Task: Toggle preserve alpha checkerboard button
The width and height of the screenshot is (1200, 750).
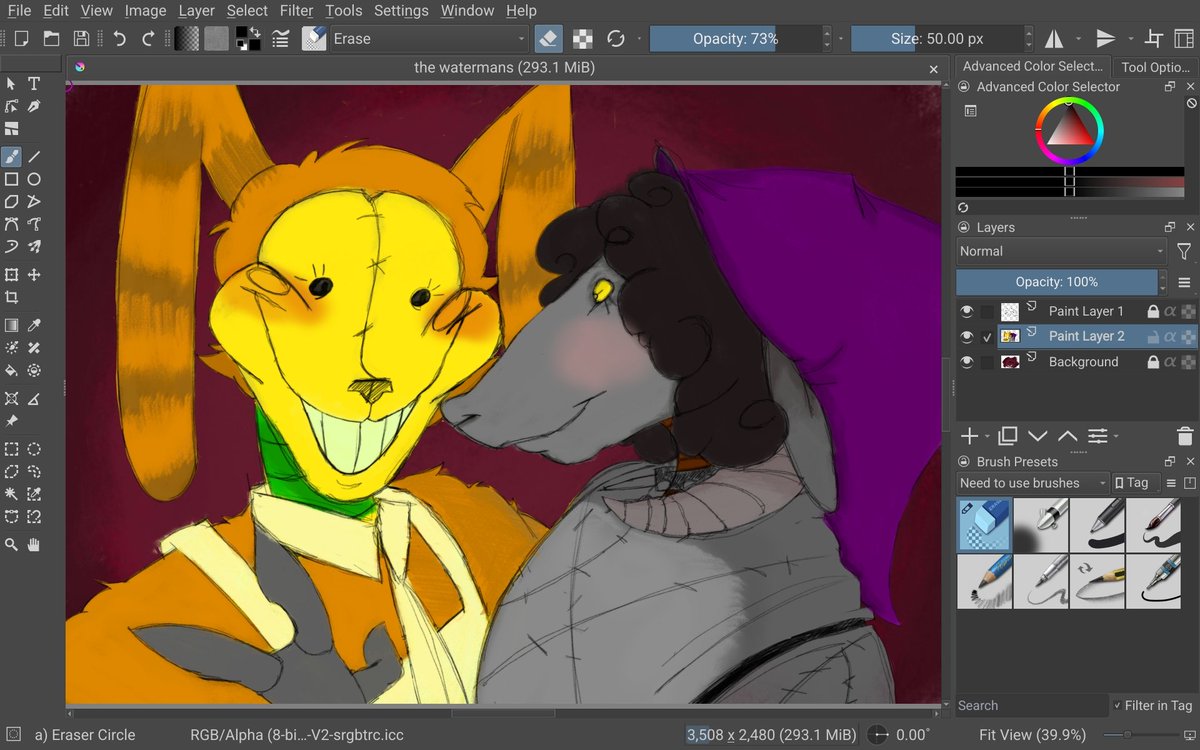Action: click(583, 39)
